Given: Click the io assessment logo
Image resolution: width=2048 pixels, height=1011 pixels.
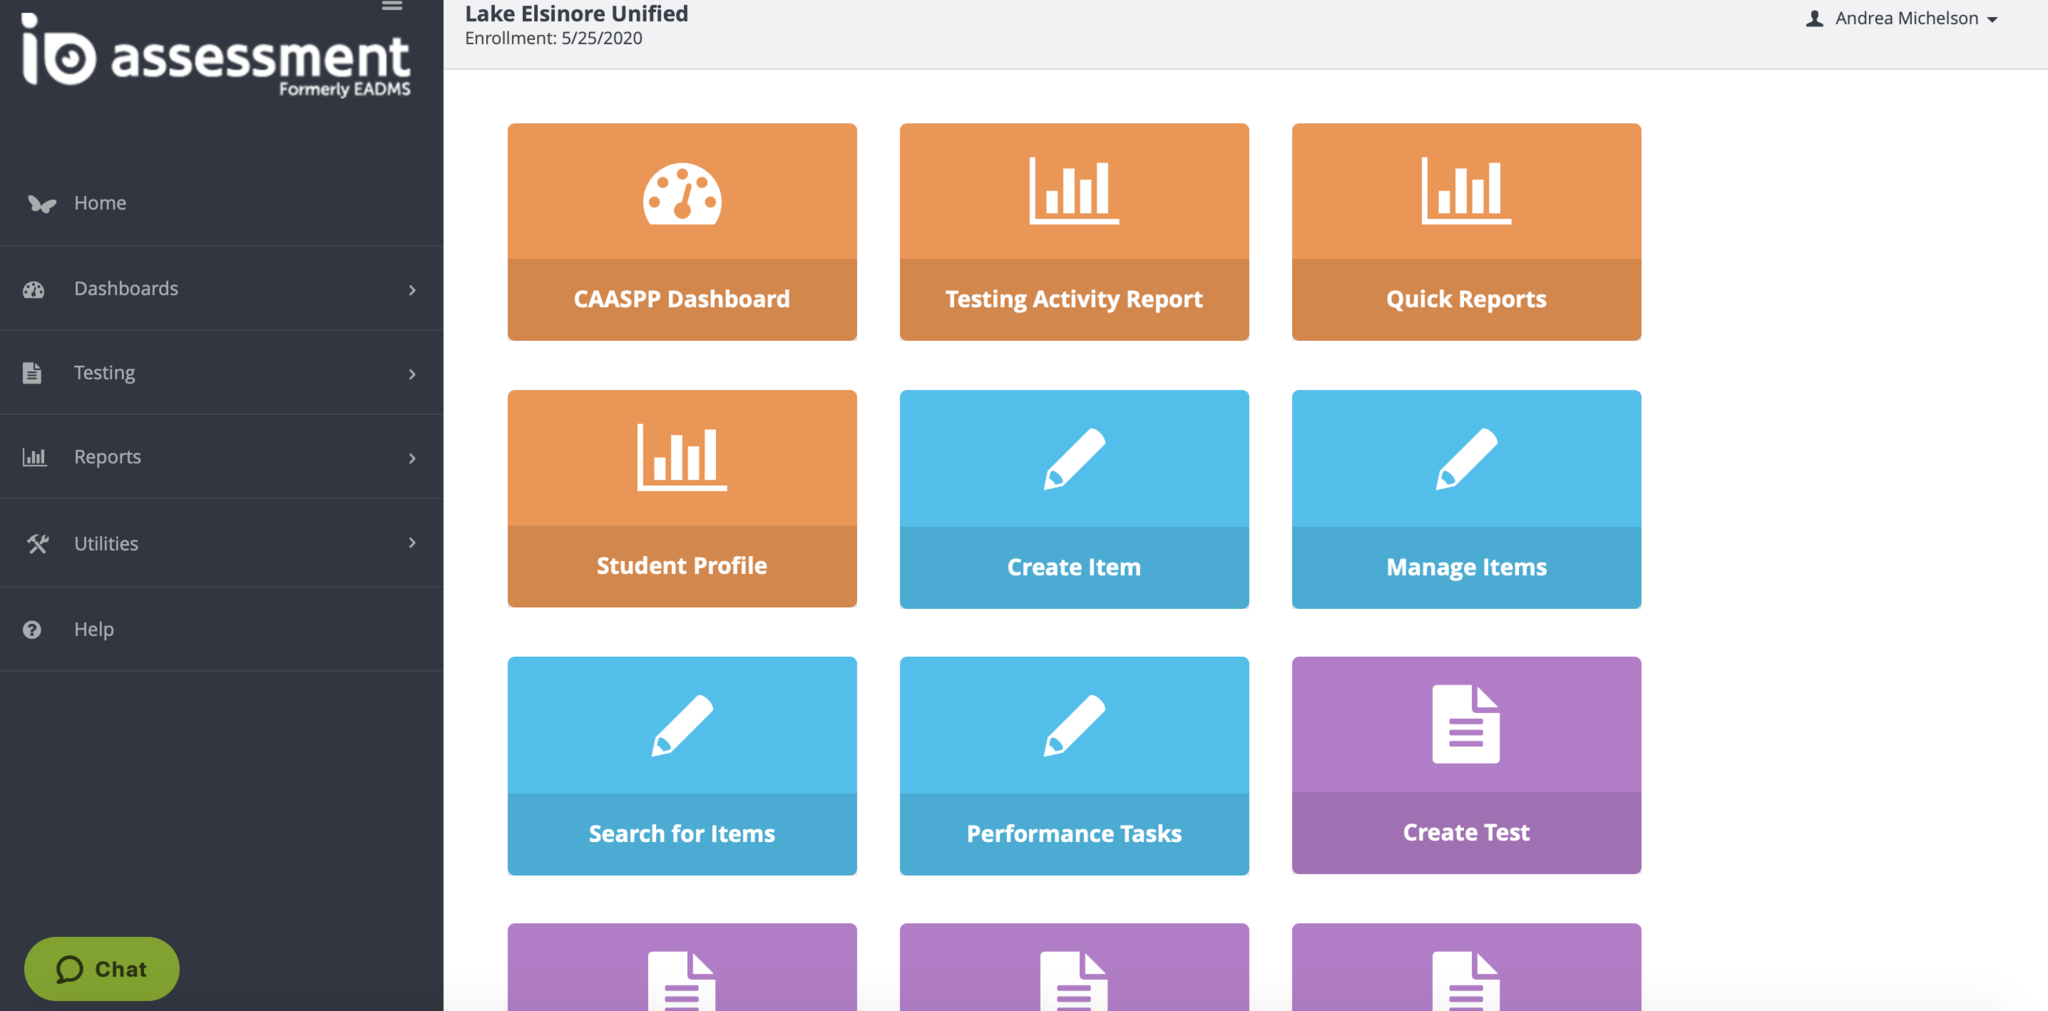Looking at the screenshot, I should [x=216, y=57].
